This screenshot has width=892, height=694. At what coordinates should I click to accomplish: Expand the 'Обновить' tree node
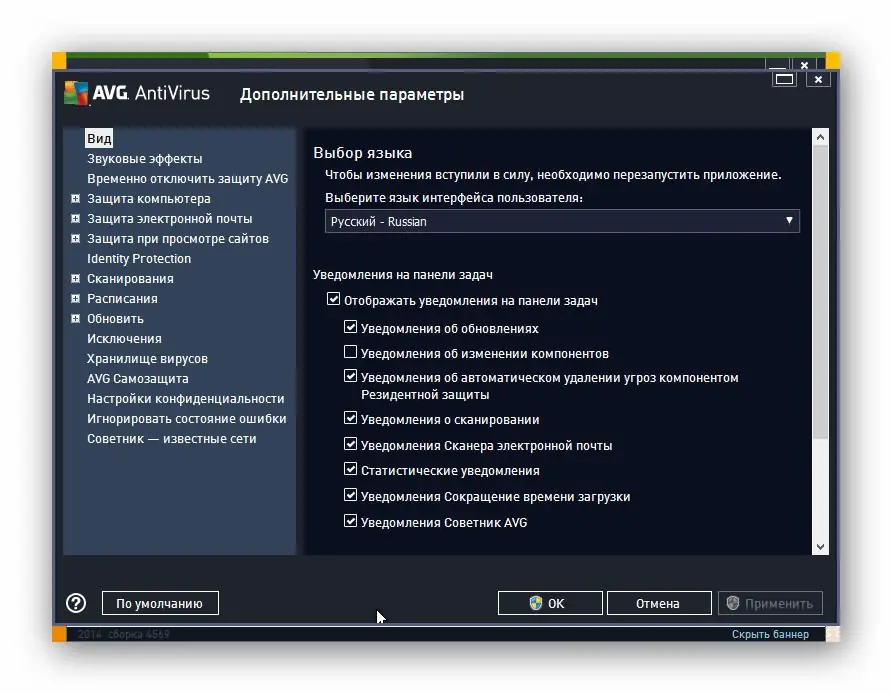point(75,319)
